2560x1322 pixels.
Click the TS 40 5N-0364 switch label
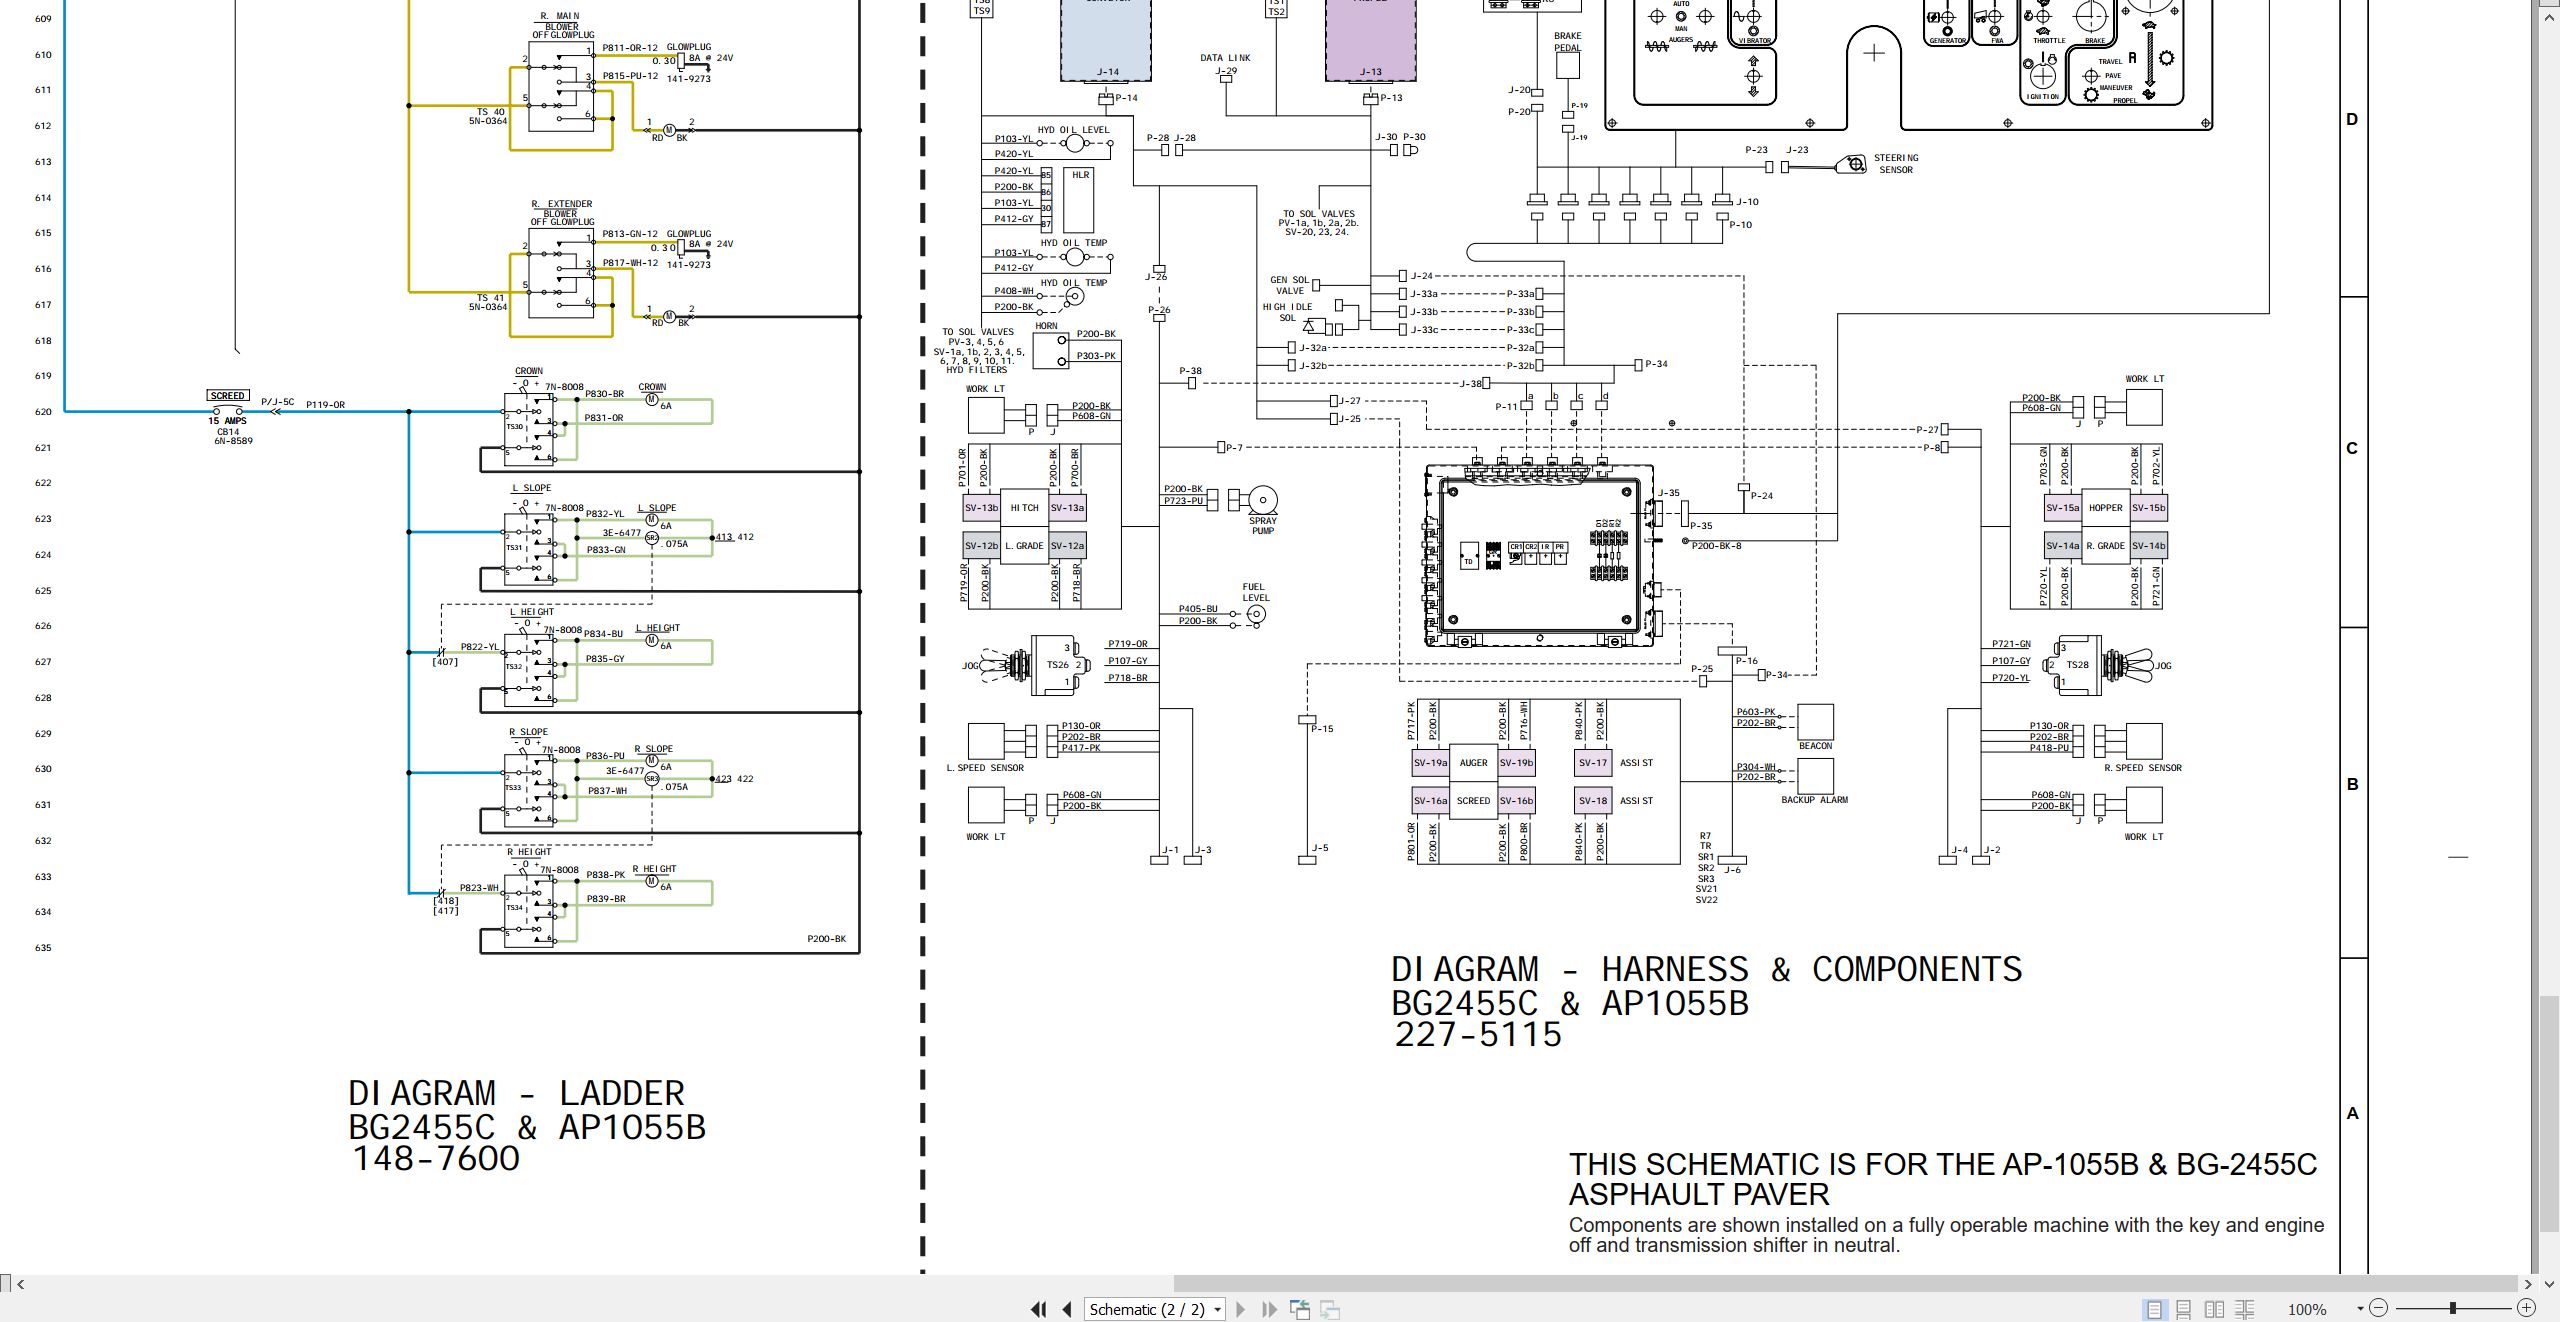click(488, 117)
